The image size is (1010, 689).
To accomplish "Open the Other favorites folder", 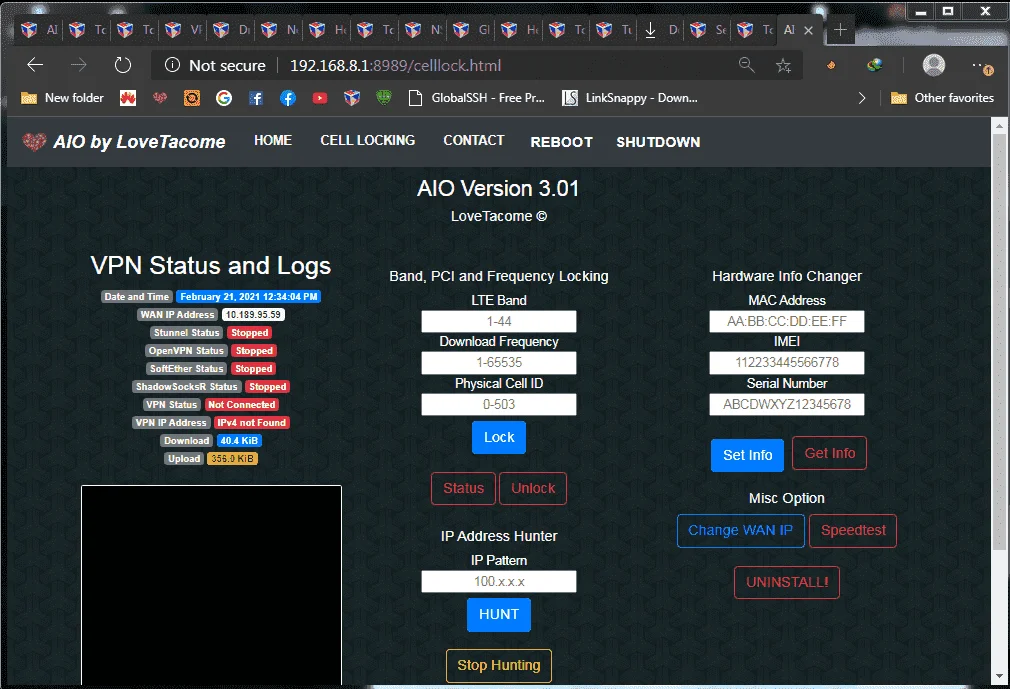I will coord(942,98).
